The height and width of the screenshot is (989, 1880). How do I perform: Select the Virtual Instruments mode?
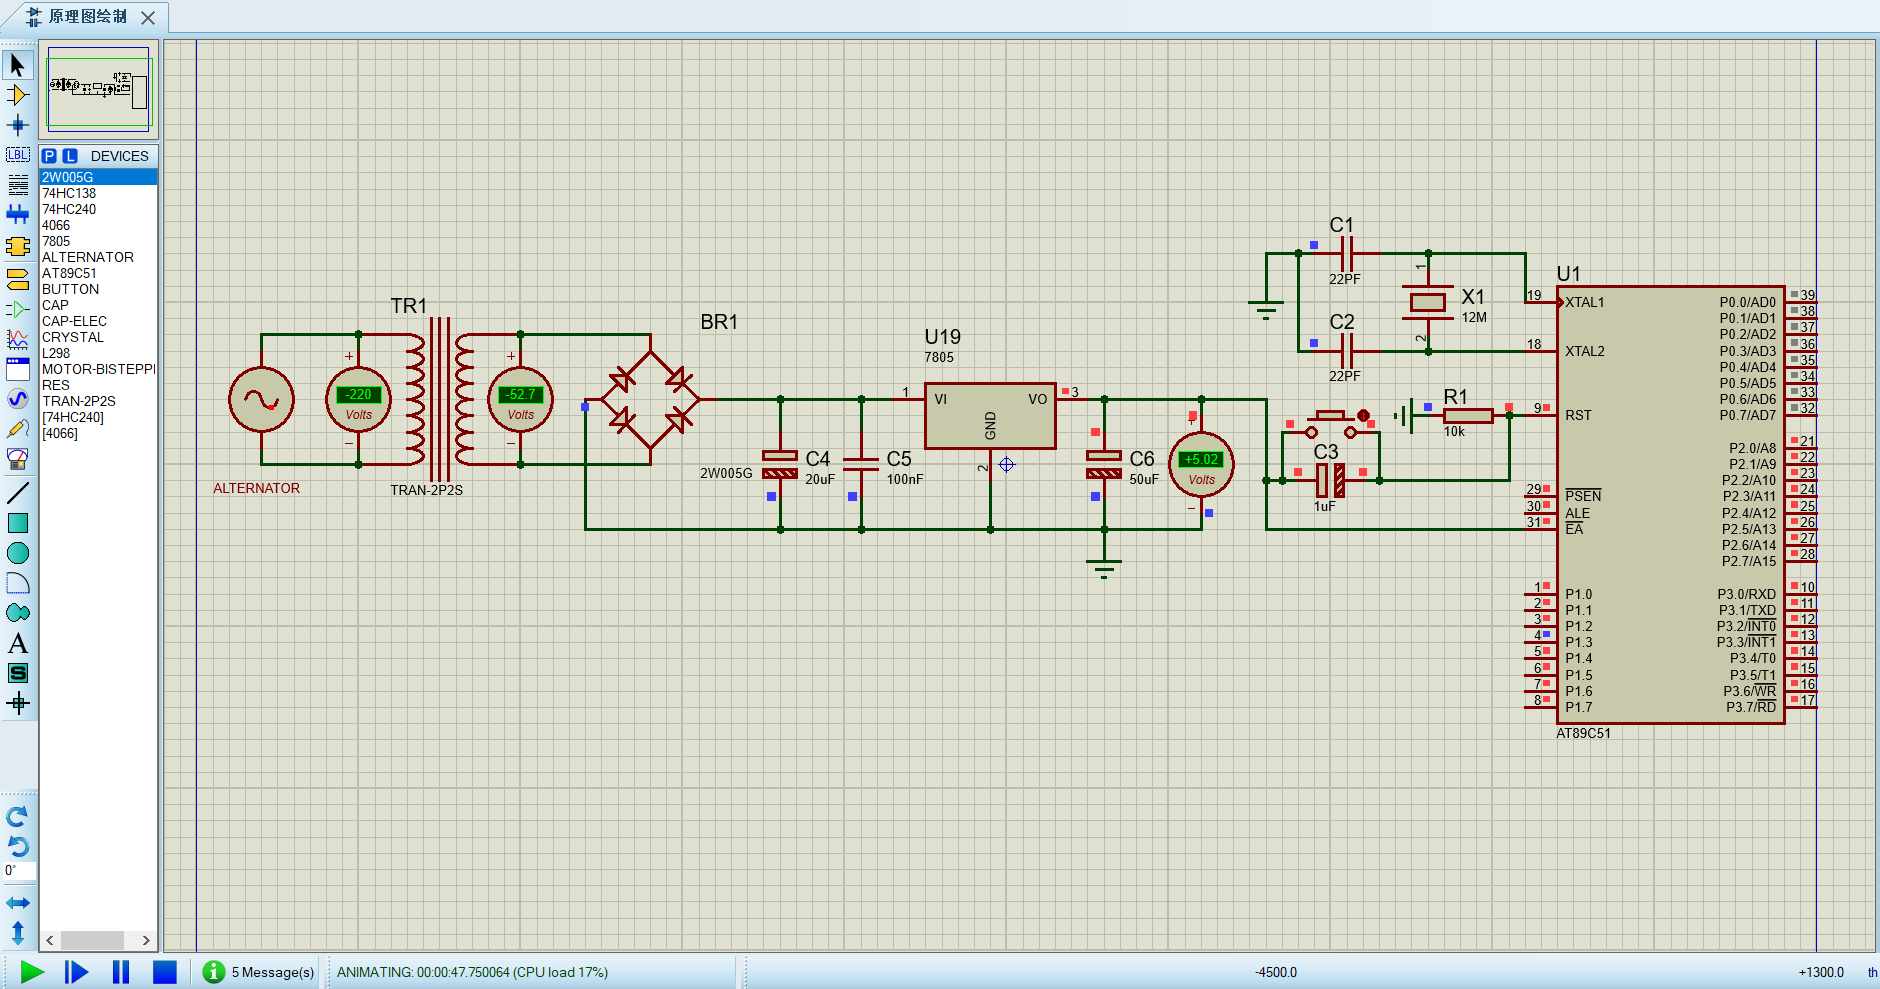(18, 459)
